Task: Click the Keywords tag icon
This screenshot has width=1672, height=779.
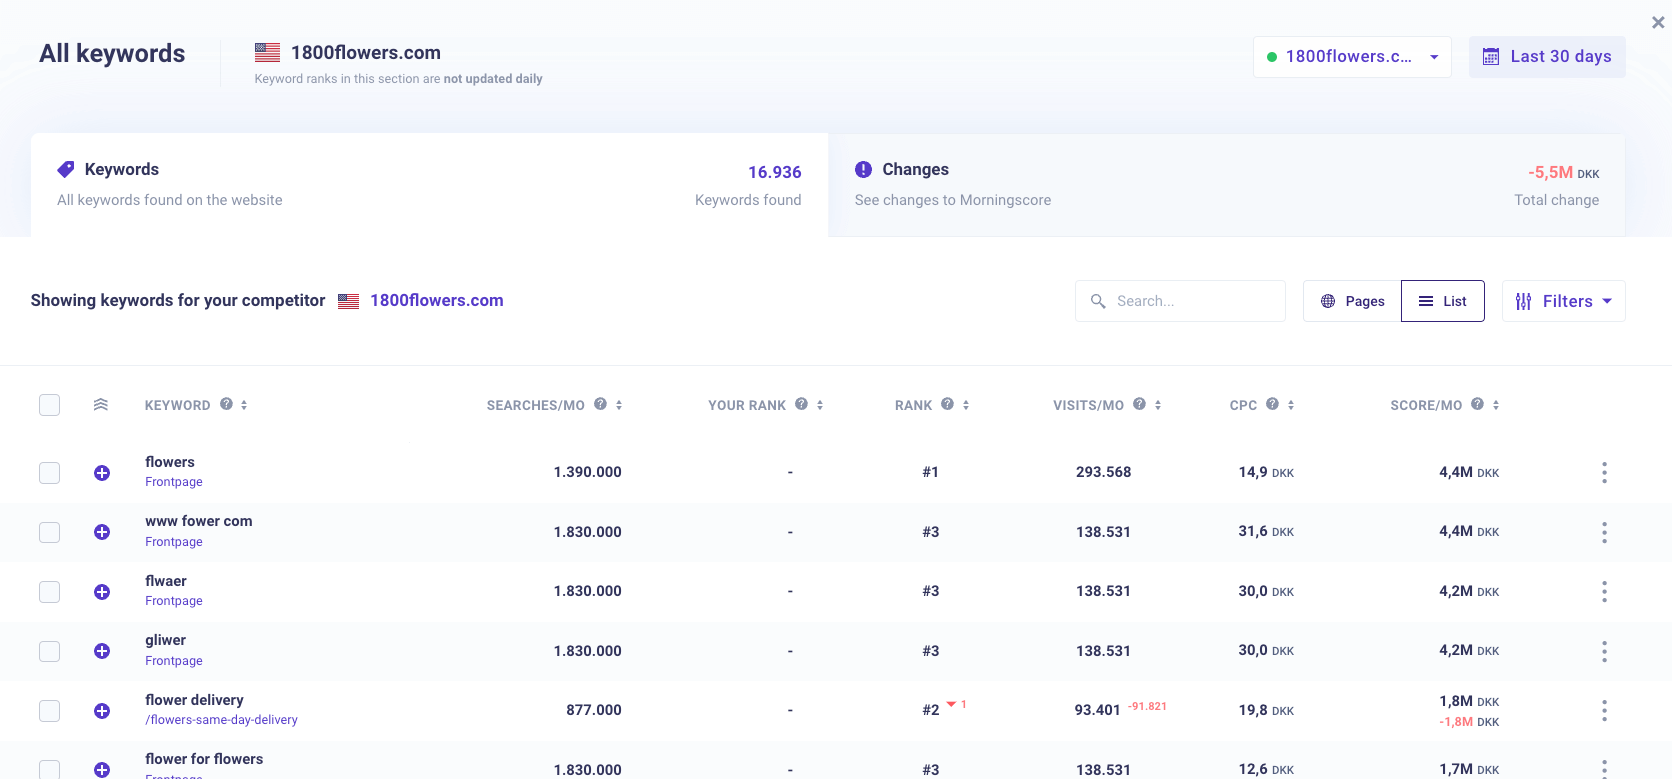Action: point(66,169)
